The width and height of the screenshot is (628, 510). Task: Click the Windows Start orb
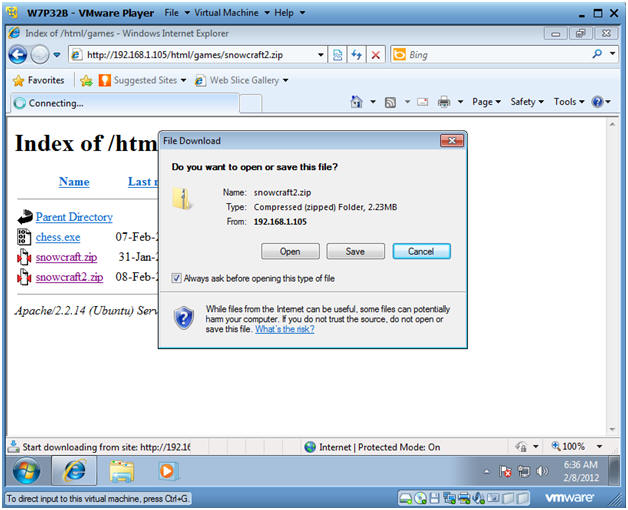[26, 471]
